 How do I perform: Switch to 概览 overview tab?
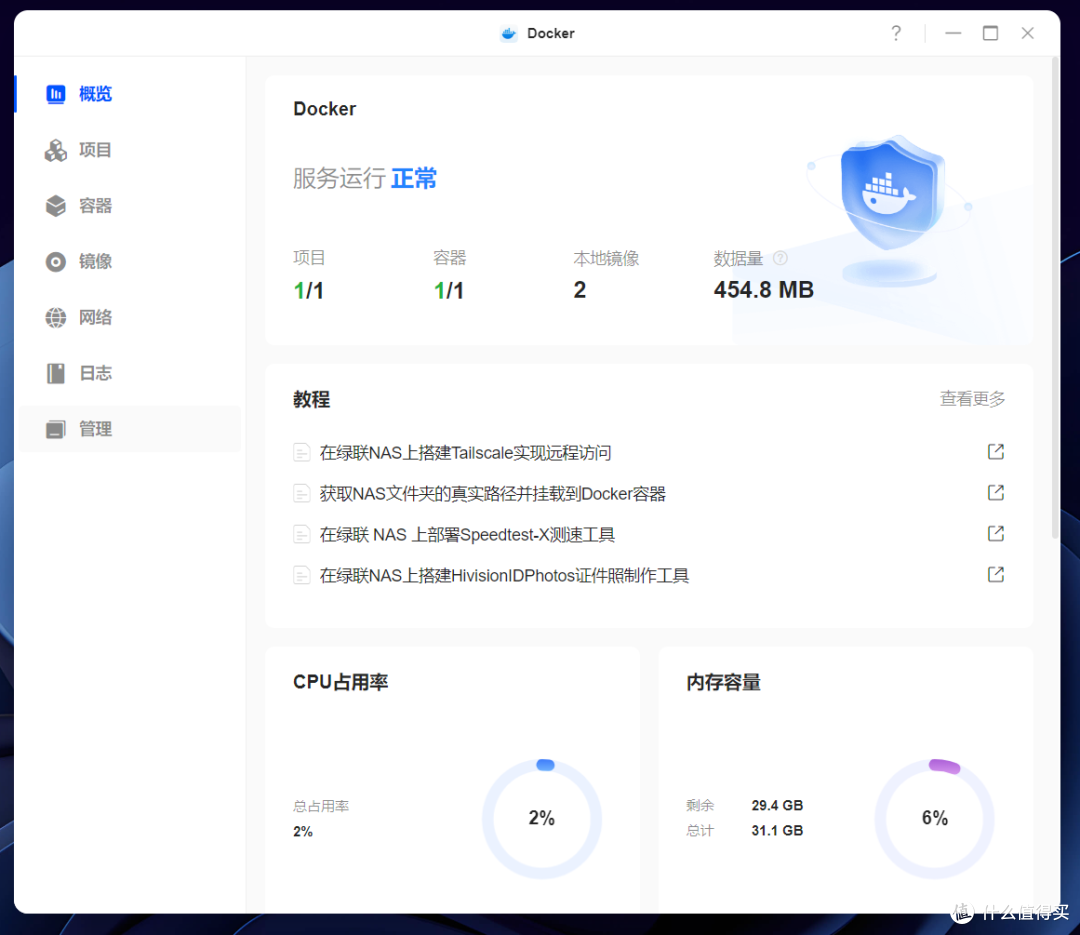coord(128,94)
